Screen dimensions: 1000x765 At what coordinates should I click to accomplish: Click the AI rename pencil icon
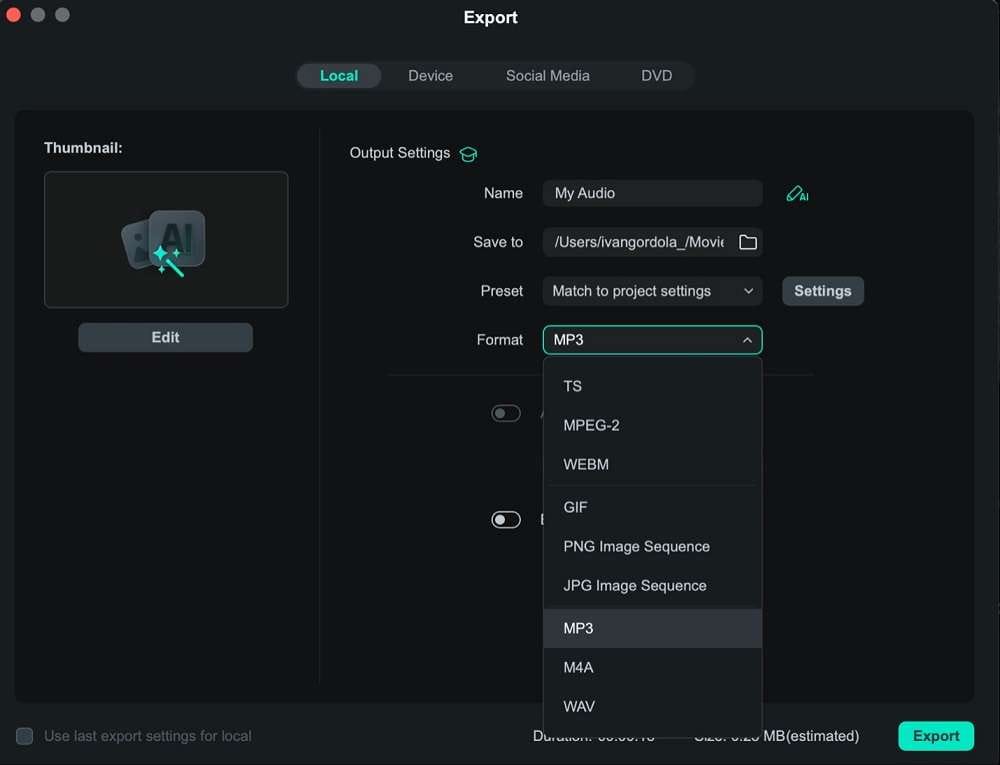[x=797, y=194]
